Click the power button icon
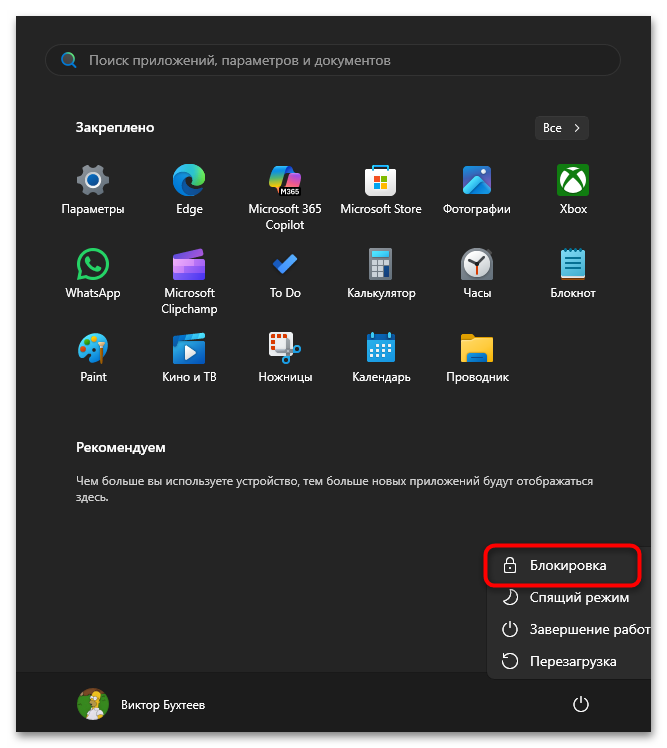667x748 pixels. click(x=581, y=705)
